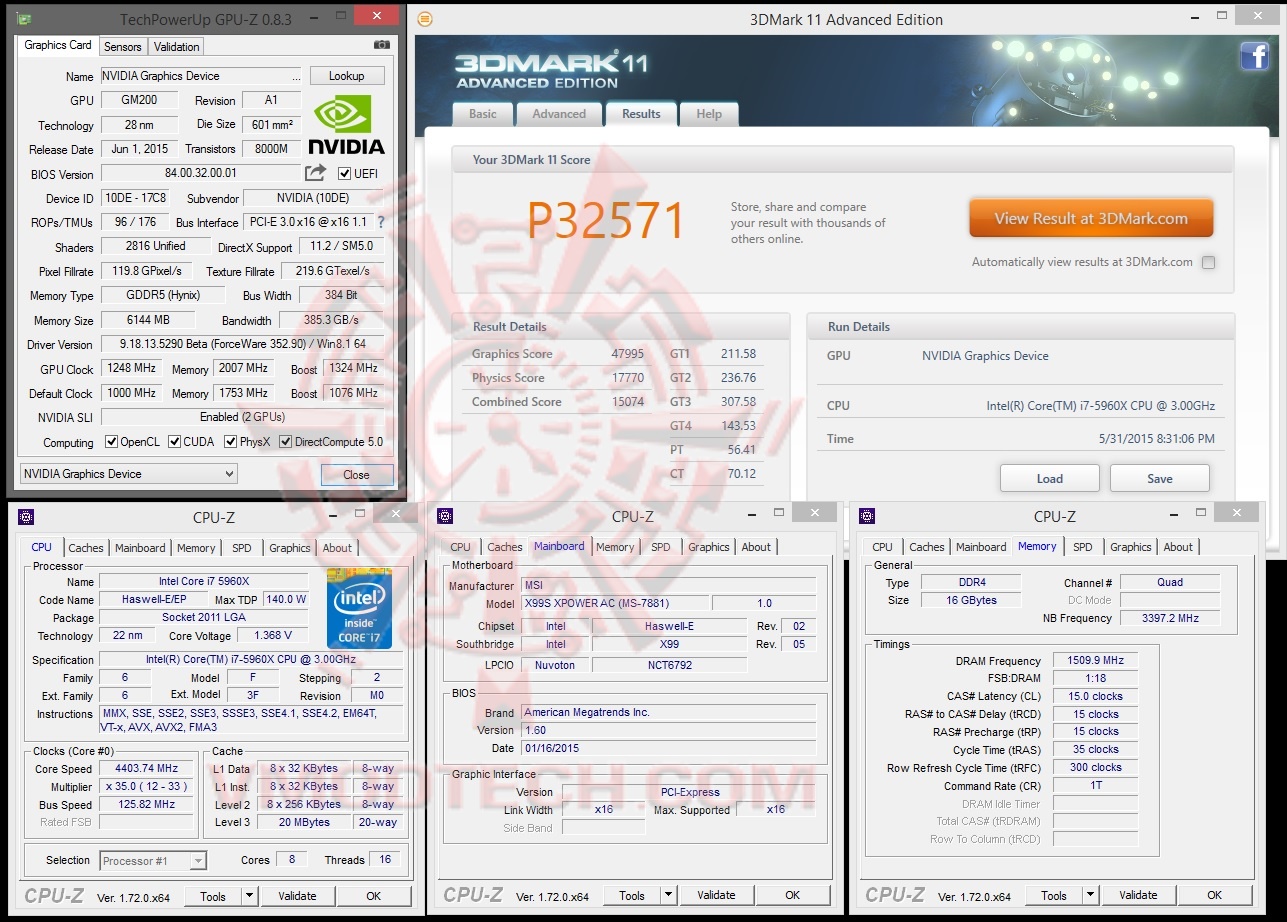Screen dimensions: 1287x922
Task: Open the About tab in the CPU-Z Memory window
Action: pos(1178,547)
